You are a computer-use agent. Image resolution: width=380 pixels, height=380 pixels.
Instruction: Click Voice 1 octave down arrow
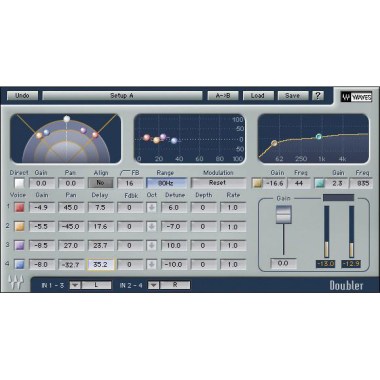(152, 208)
